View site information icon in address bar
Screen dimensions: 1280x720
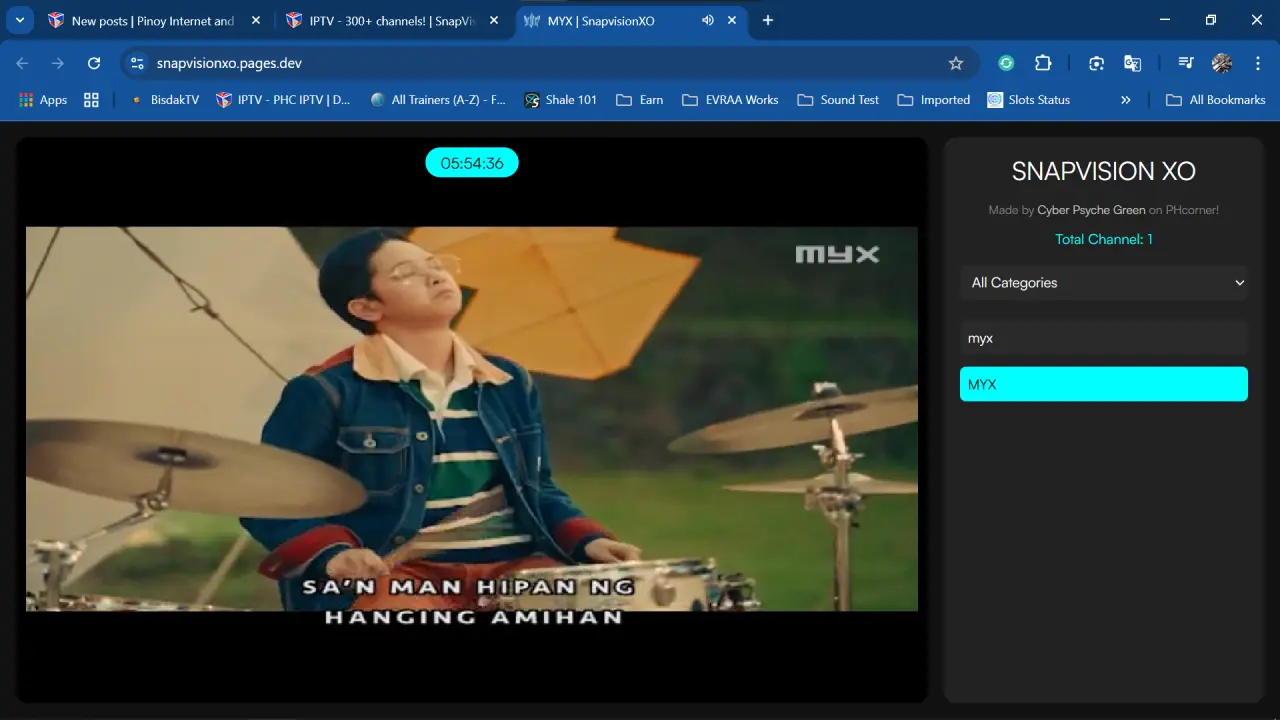point(138,63)
